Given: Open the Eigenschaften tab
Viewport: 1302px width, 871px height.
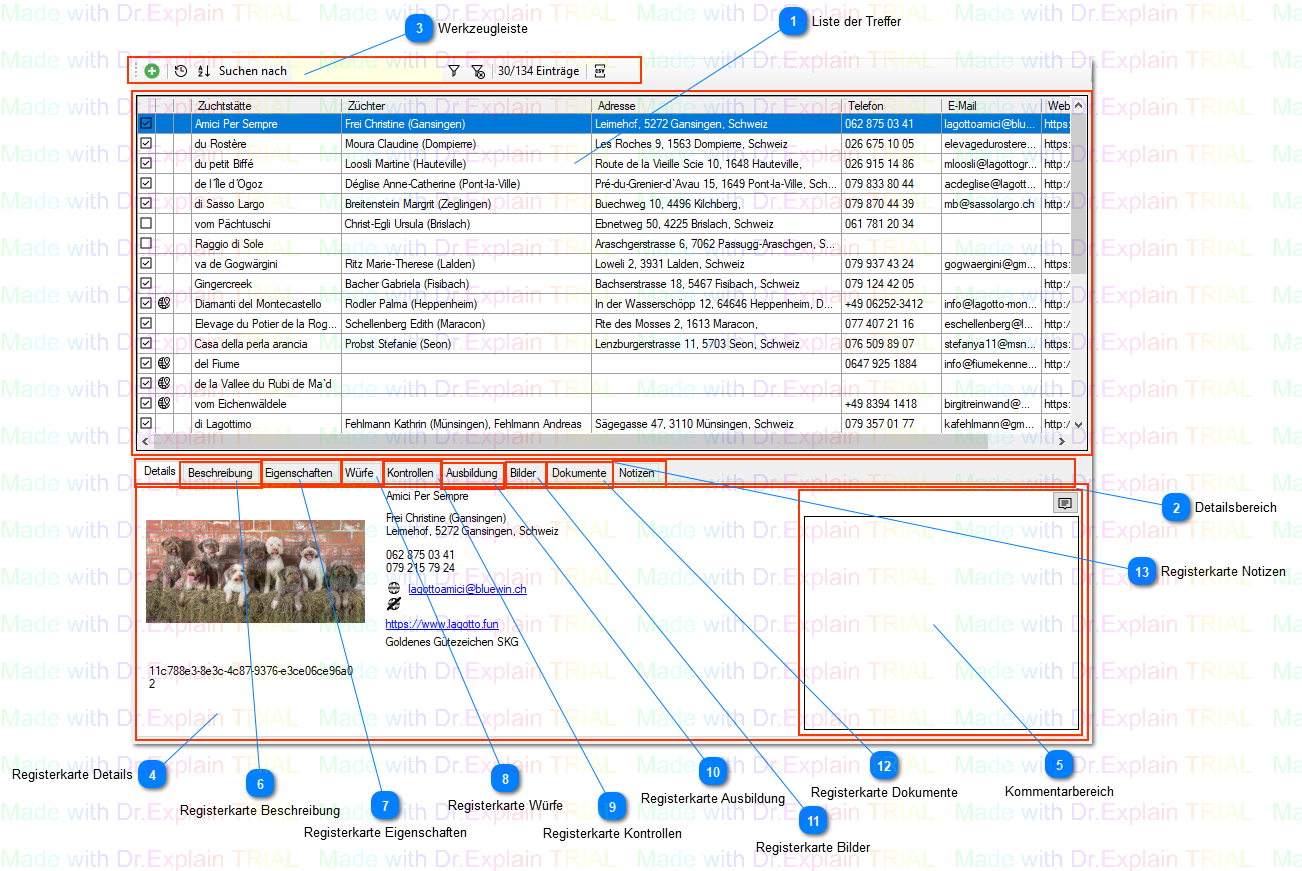Looking at the screenshot, I should (299, 473).
